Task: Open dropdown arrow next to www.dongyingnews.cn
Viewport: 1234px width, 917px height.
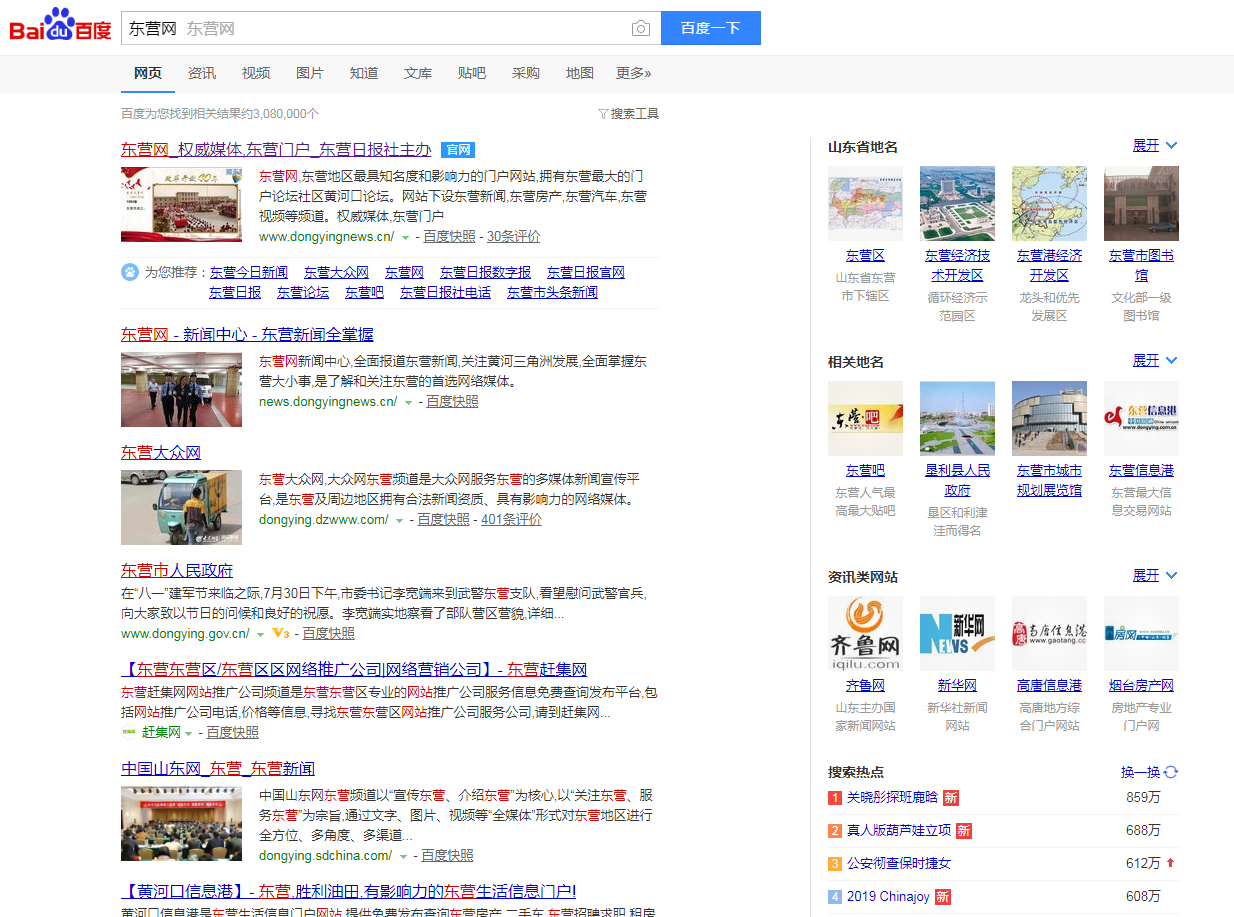Action: pyautogui.click(x=405, y=238)
